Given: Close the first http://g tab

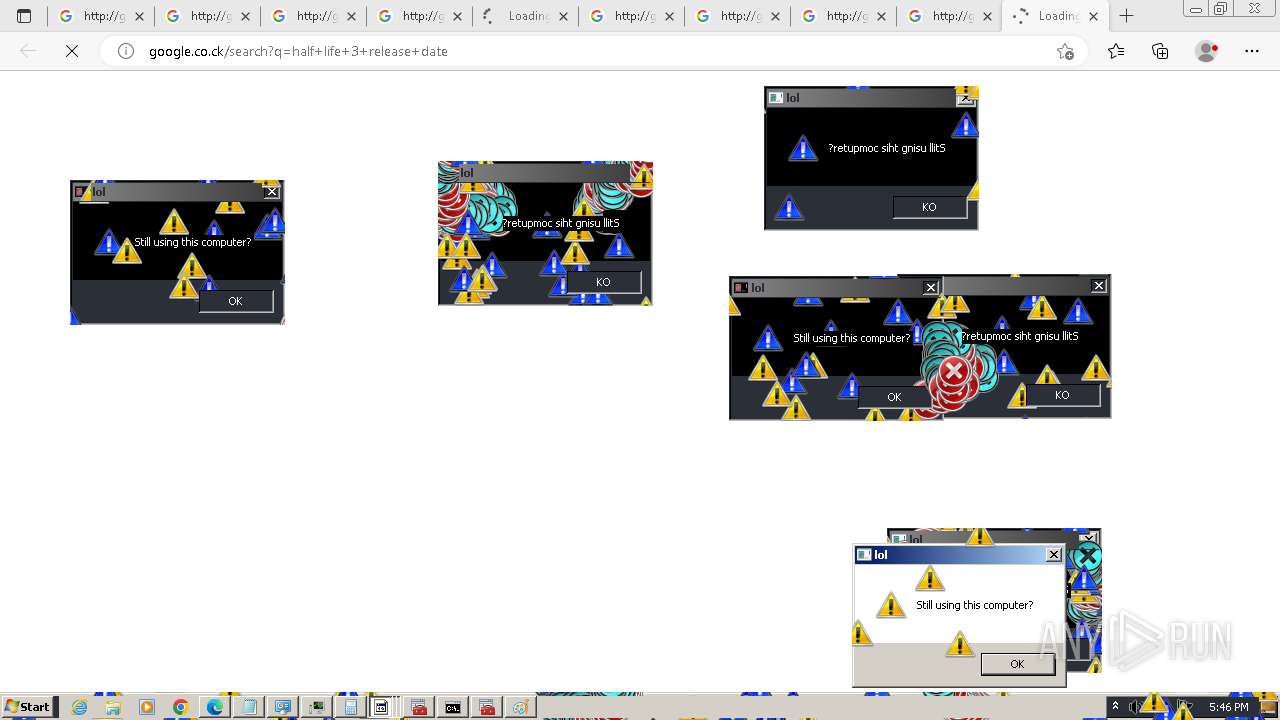Looking at the screenshot, I should [x=139, y=16].
